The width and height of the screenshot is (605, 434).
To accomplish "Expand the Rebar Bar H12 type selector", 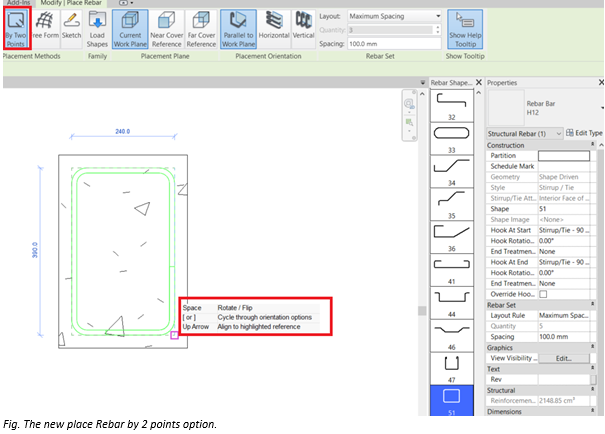I will tap(602, 108).
